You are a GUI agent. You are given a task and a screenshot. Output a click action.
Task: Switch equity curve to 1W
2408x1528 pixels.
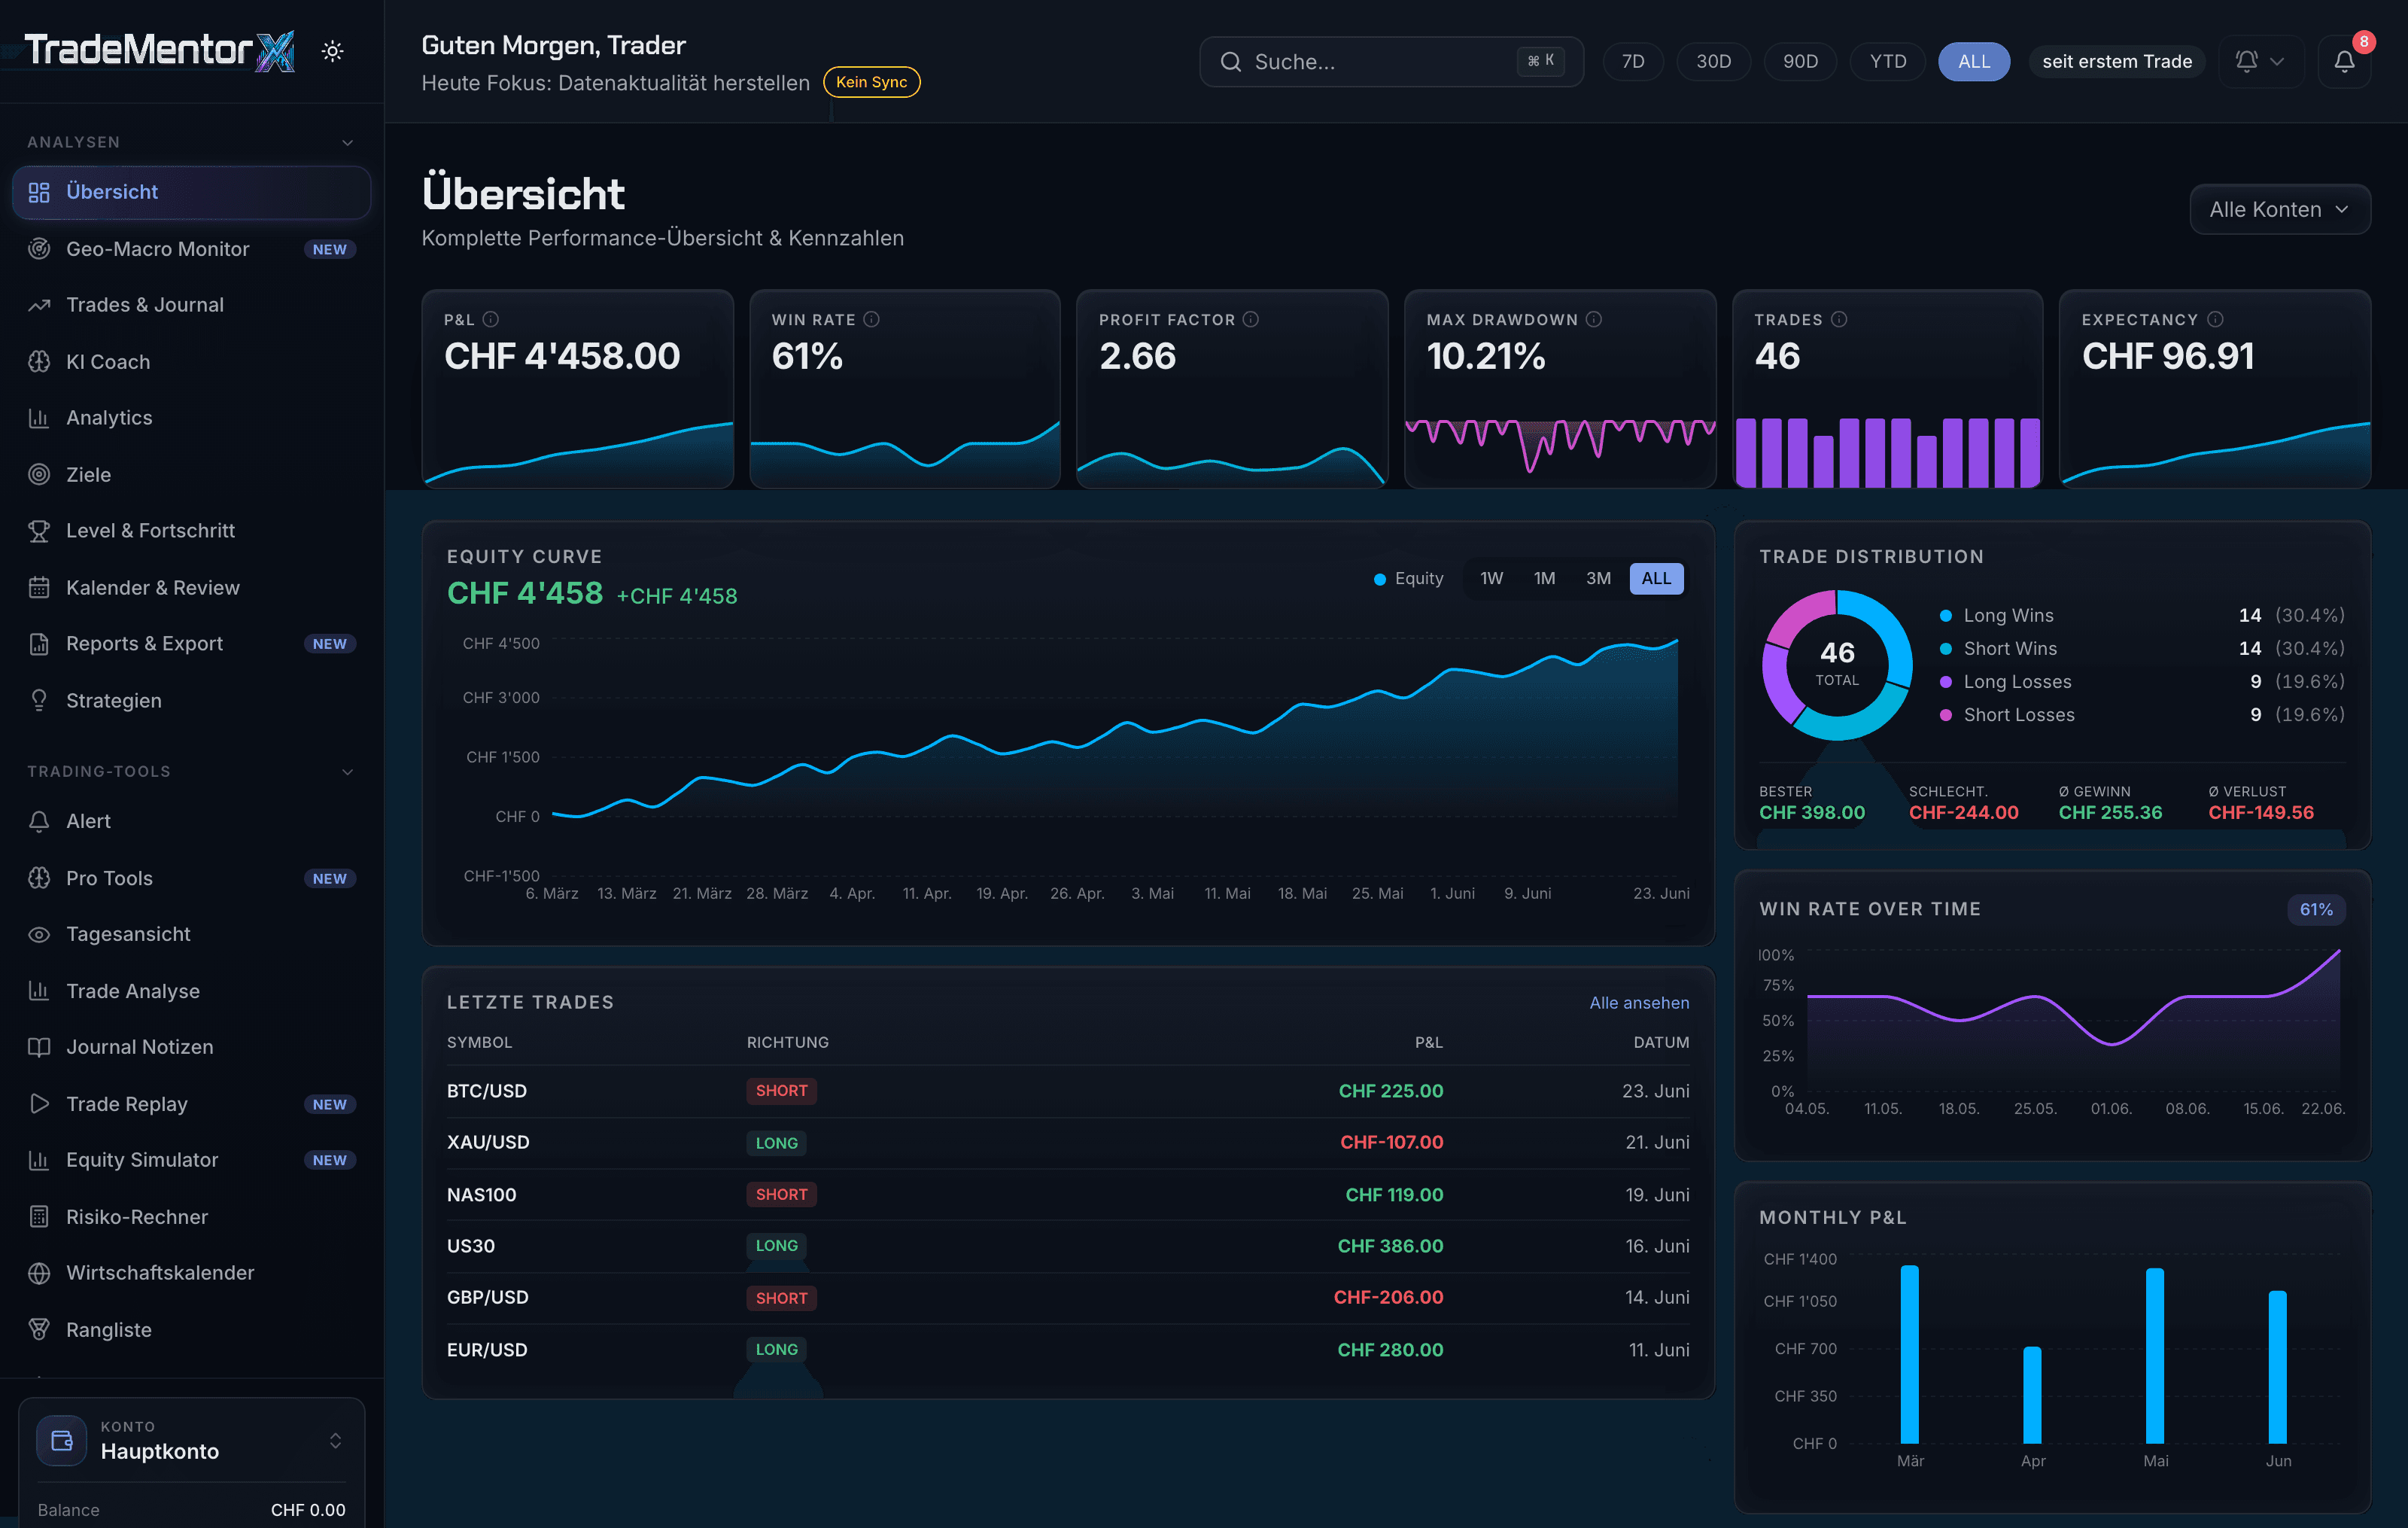coord(1491,579)
